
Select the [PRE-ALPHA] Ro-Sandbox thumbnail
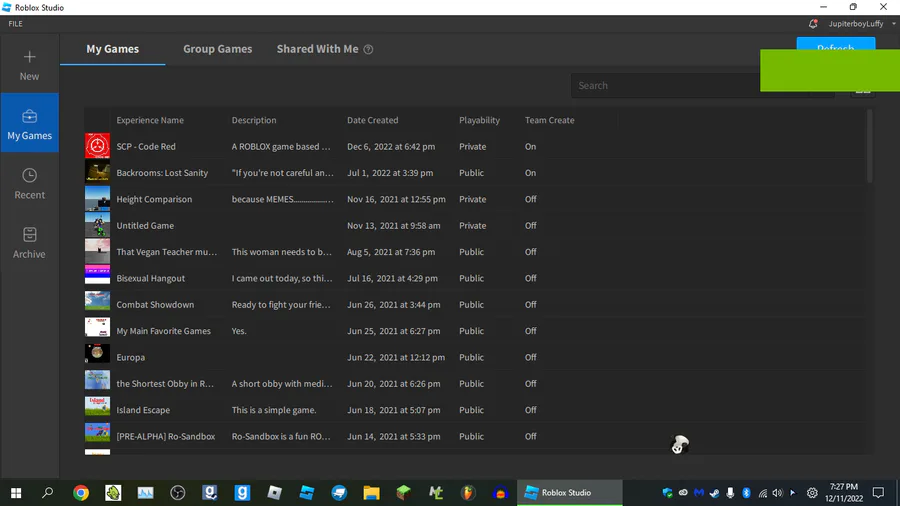97,433
